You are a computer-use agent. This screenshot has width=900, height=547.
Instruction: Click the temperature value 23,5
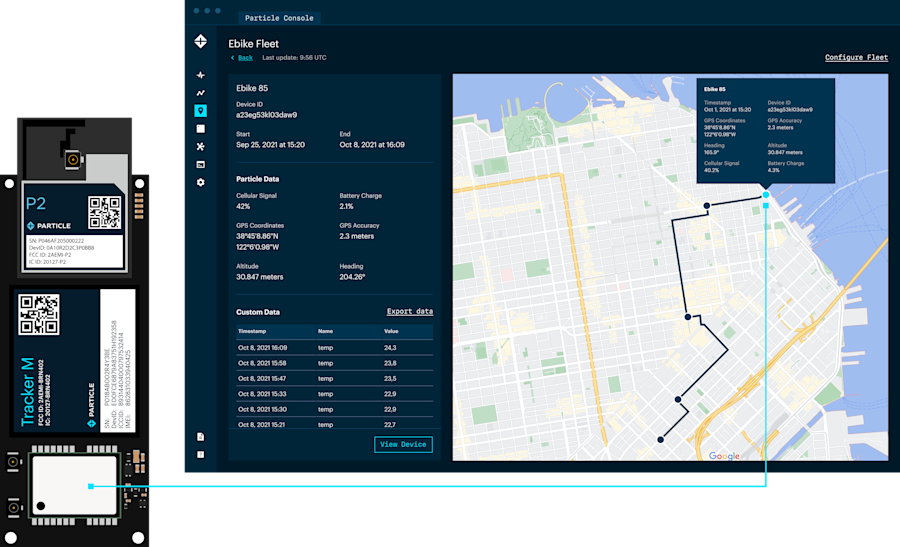pos(390,379)
